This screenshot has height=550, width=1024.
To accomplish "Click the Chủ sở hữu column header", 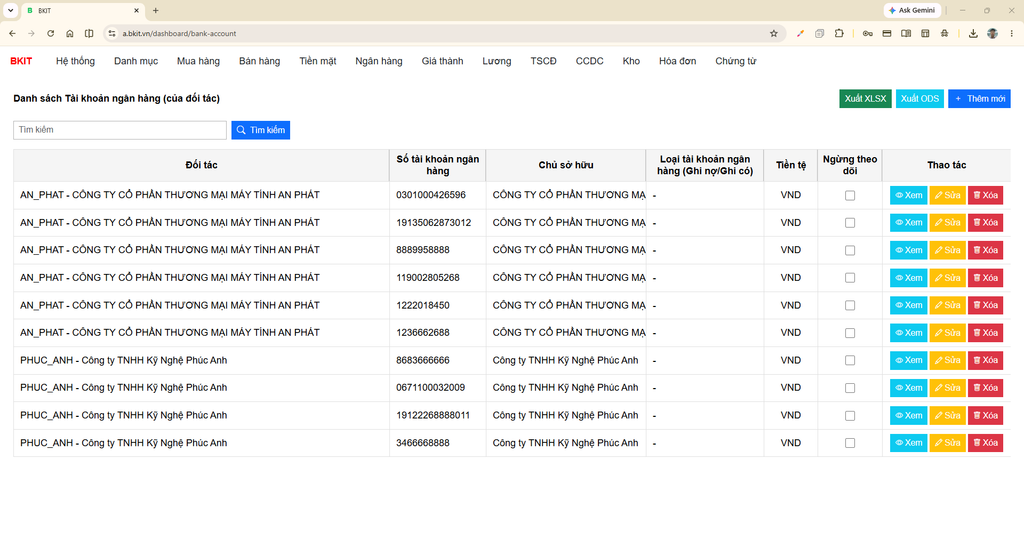I will [566, 165].
